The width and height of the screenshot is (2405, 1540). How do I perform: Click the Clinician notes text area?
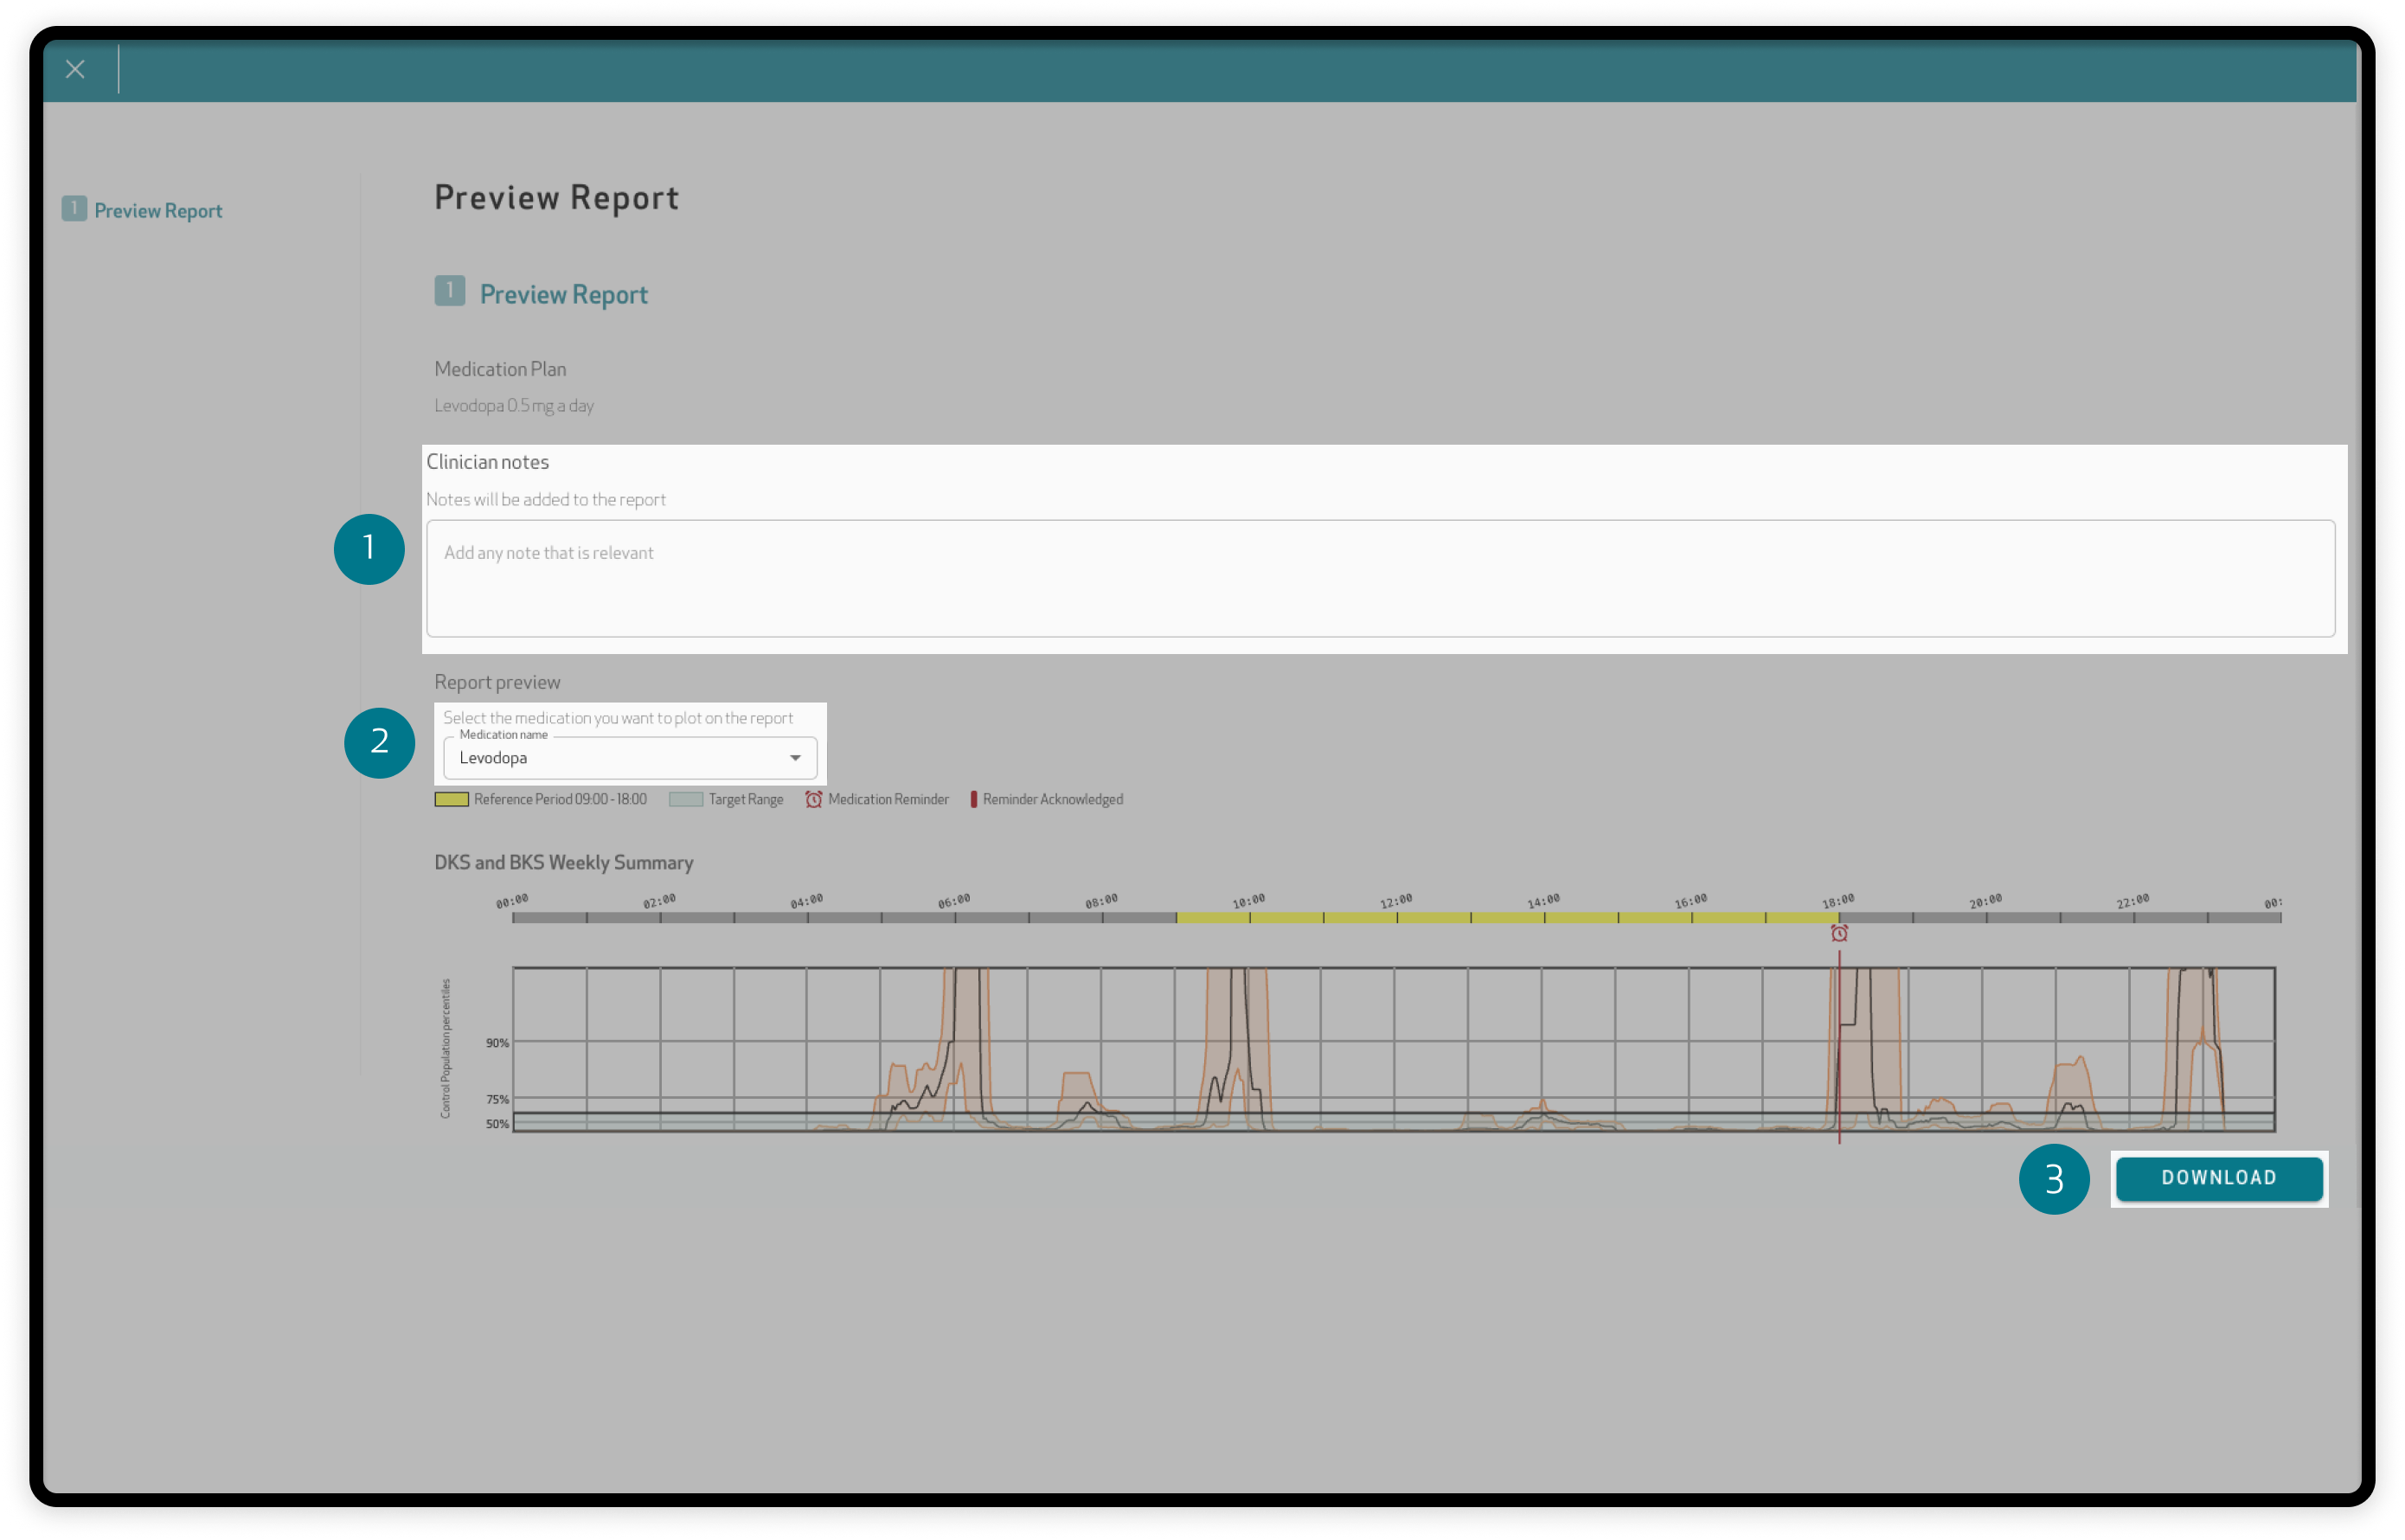coord(1380,578)
